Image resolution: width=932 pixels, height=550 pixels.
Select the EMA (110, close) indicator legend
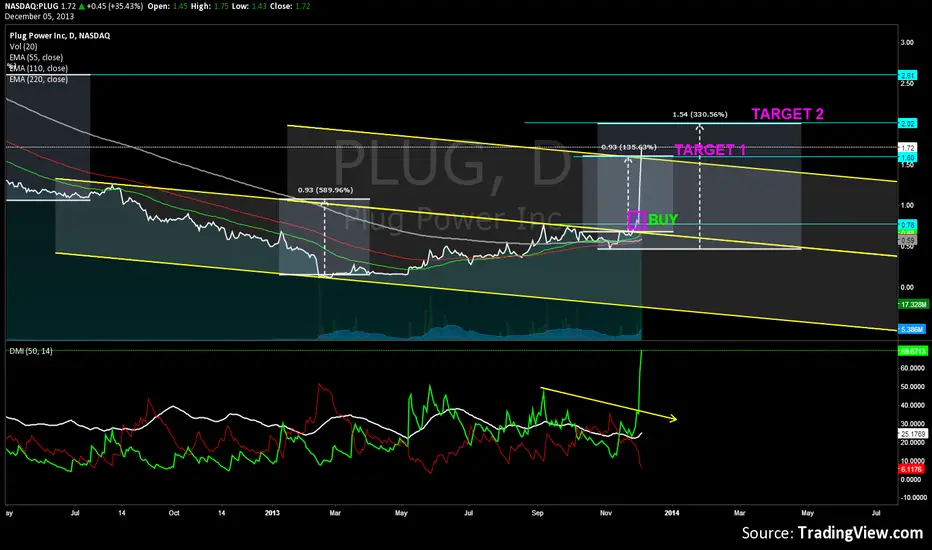[x=38, y=68]
